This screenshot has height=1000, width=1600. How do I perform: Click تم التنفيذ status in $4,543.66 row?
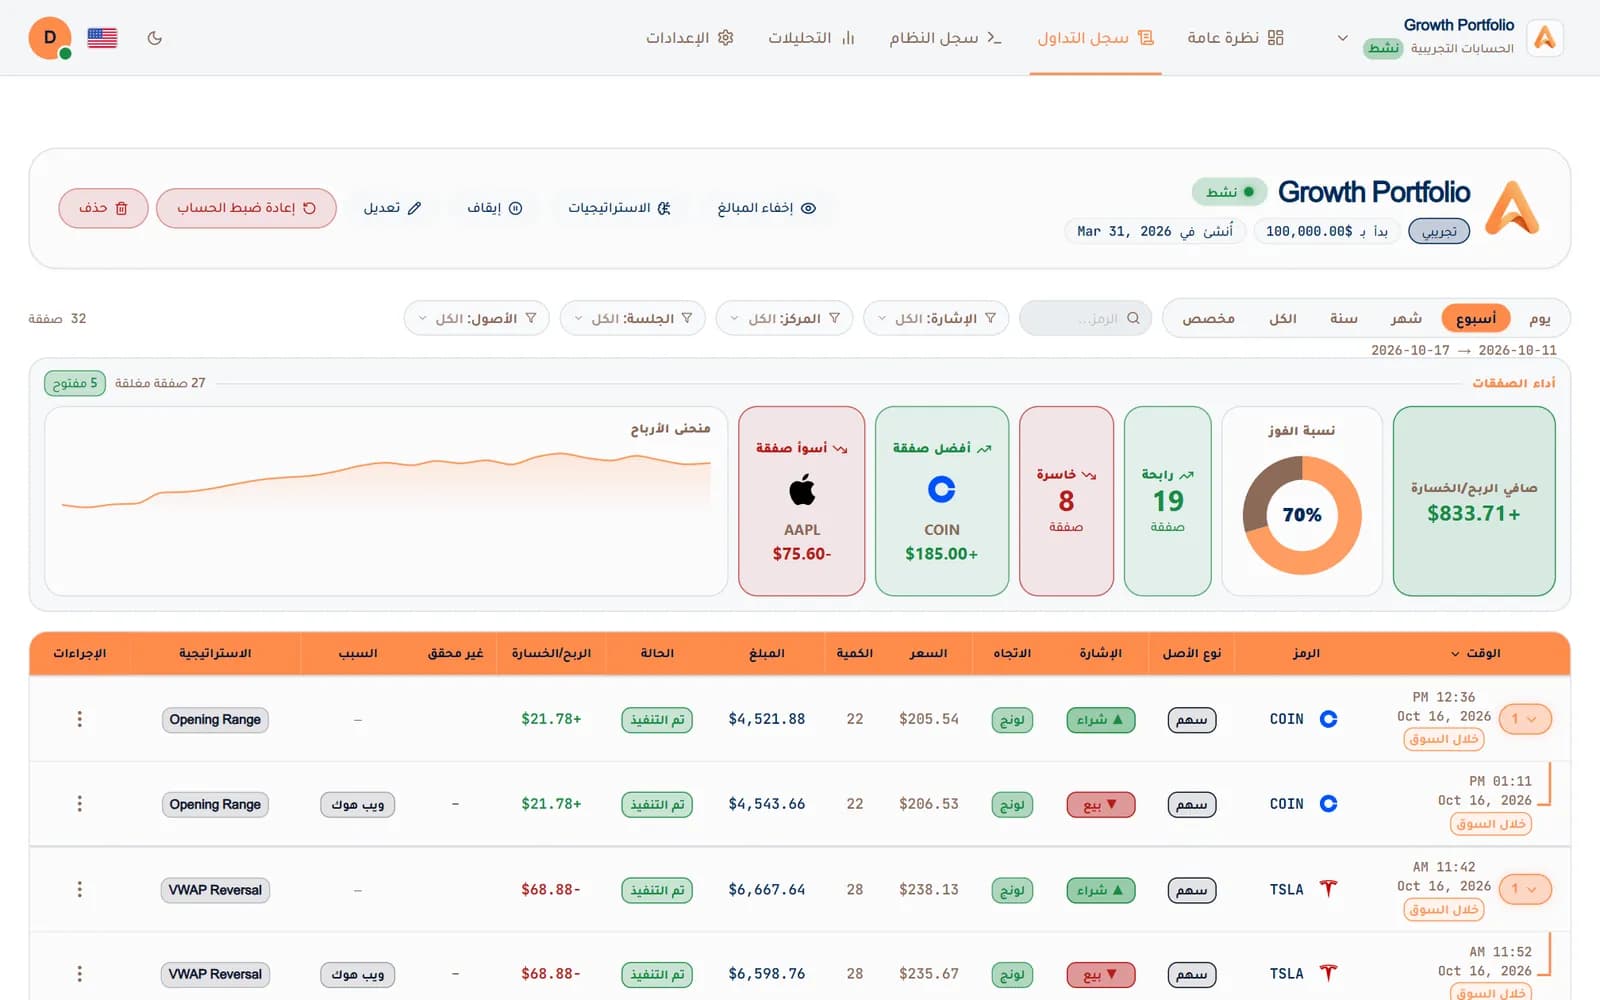[657, 805]
